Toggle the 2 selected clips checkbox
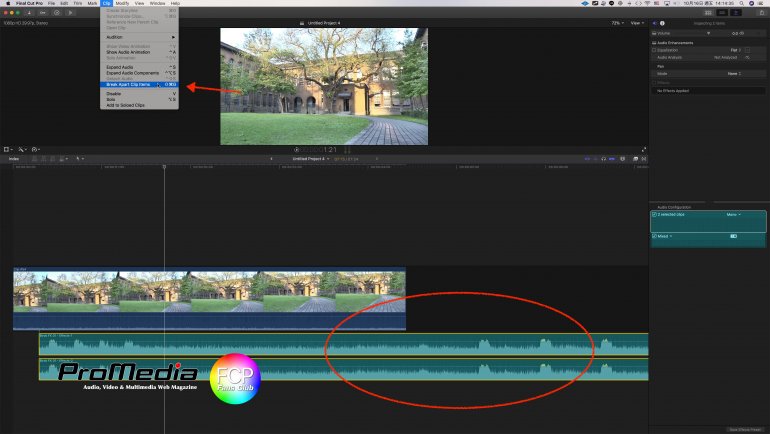The width and height of the screenshot is (770, 434). click(x=654, y=215)
